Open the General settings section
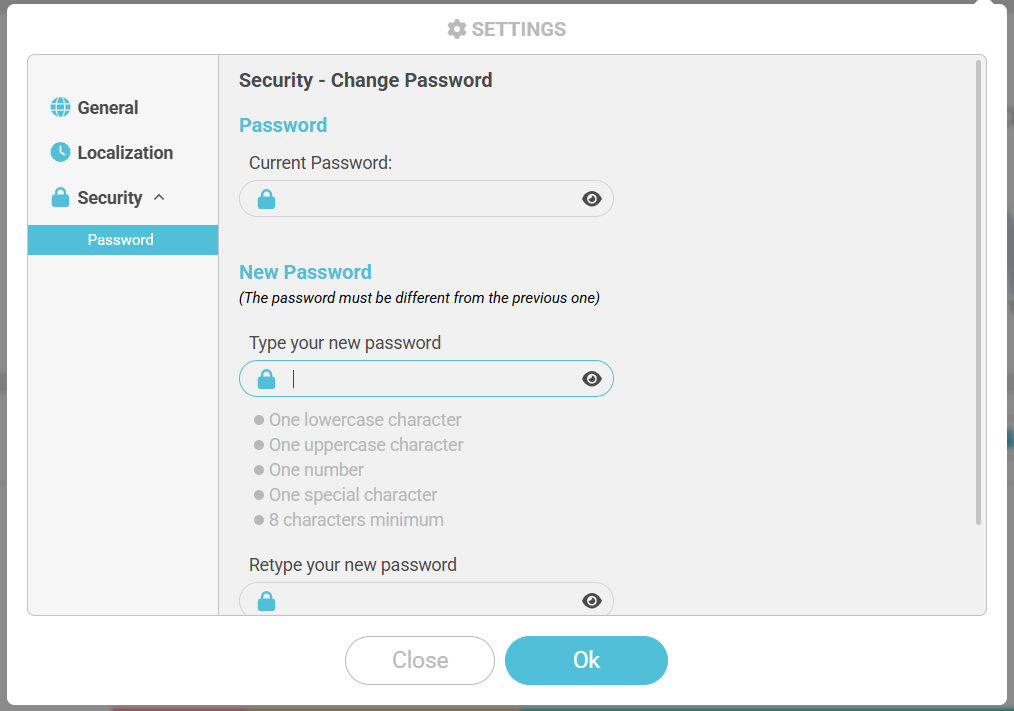This screenshot has height=711, width=1014. (108, 108)
